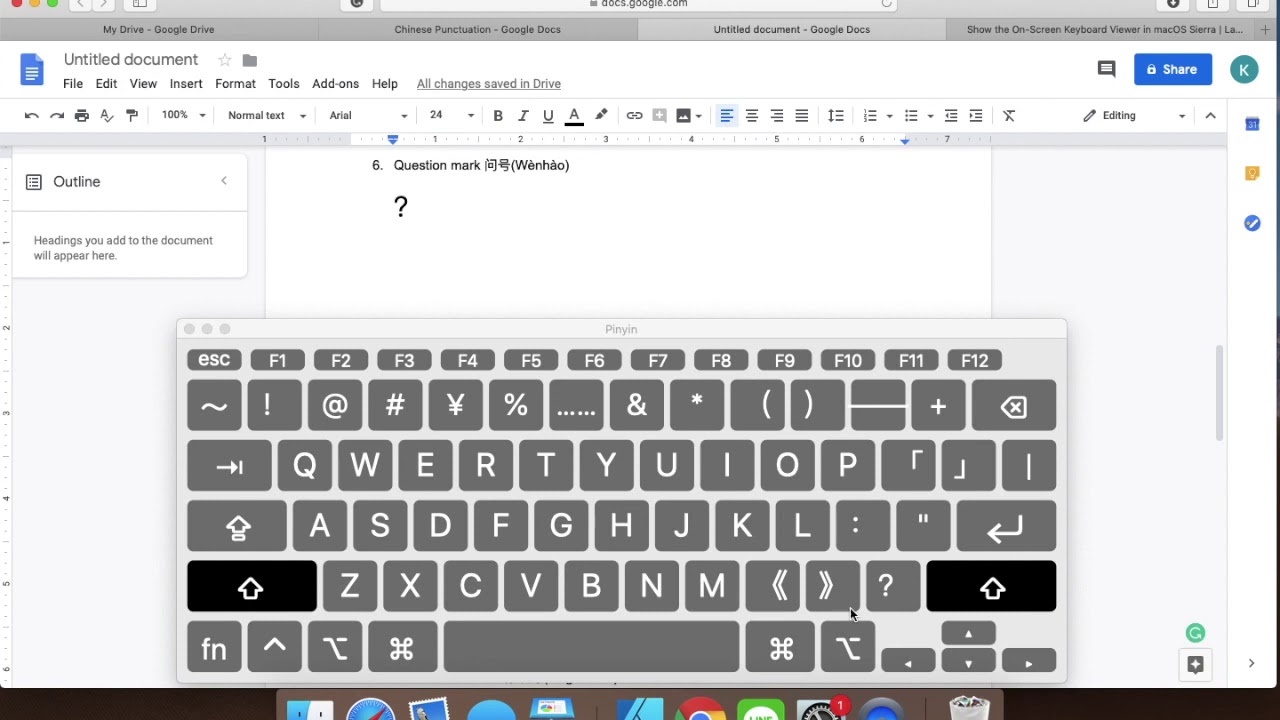Click the space bar on keyboard viewer
The height and width of the screenshot is (720, 1280).
click(591, 646)
